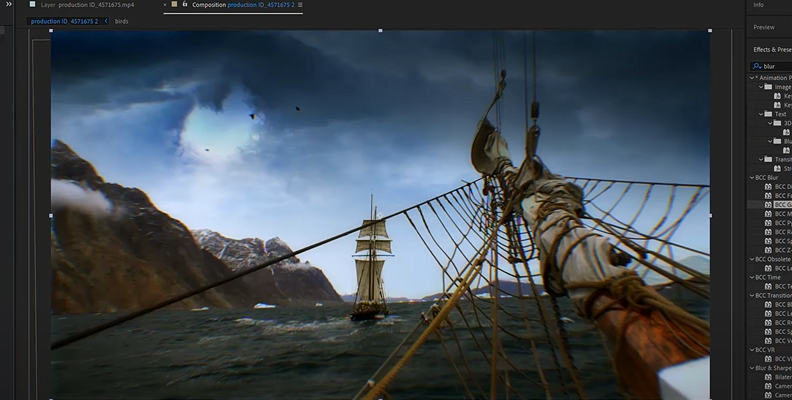Close the Composition viewer tab
Viewport: 792px width, 400px height.
165,5
